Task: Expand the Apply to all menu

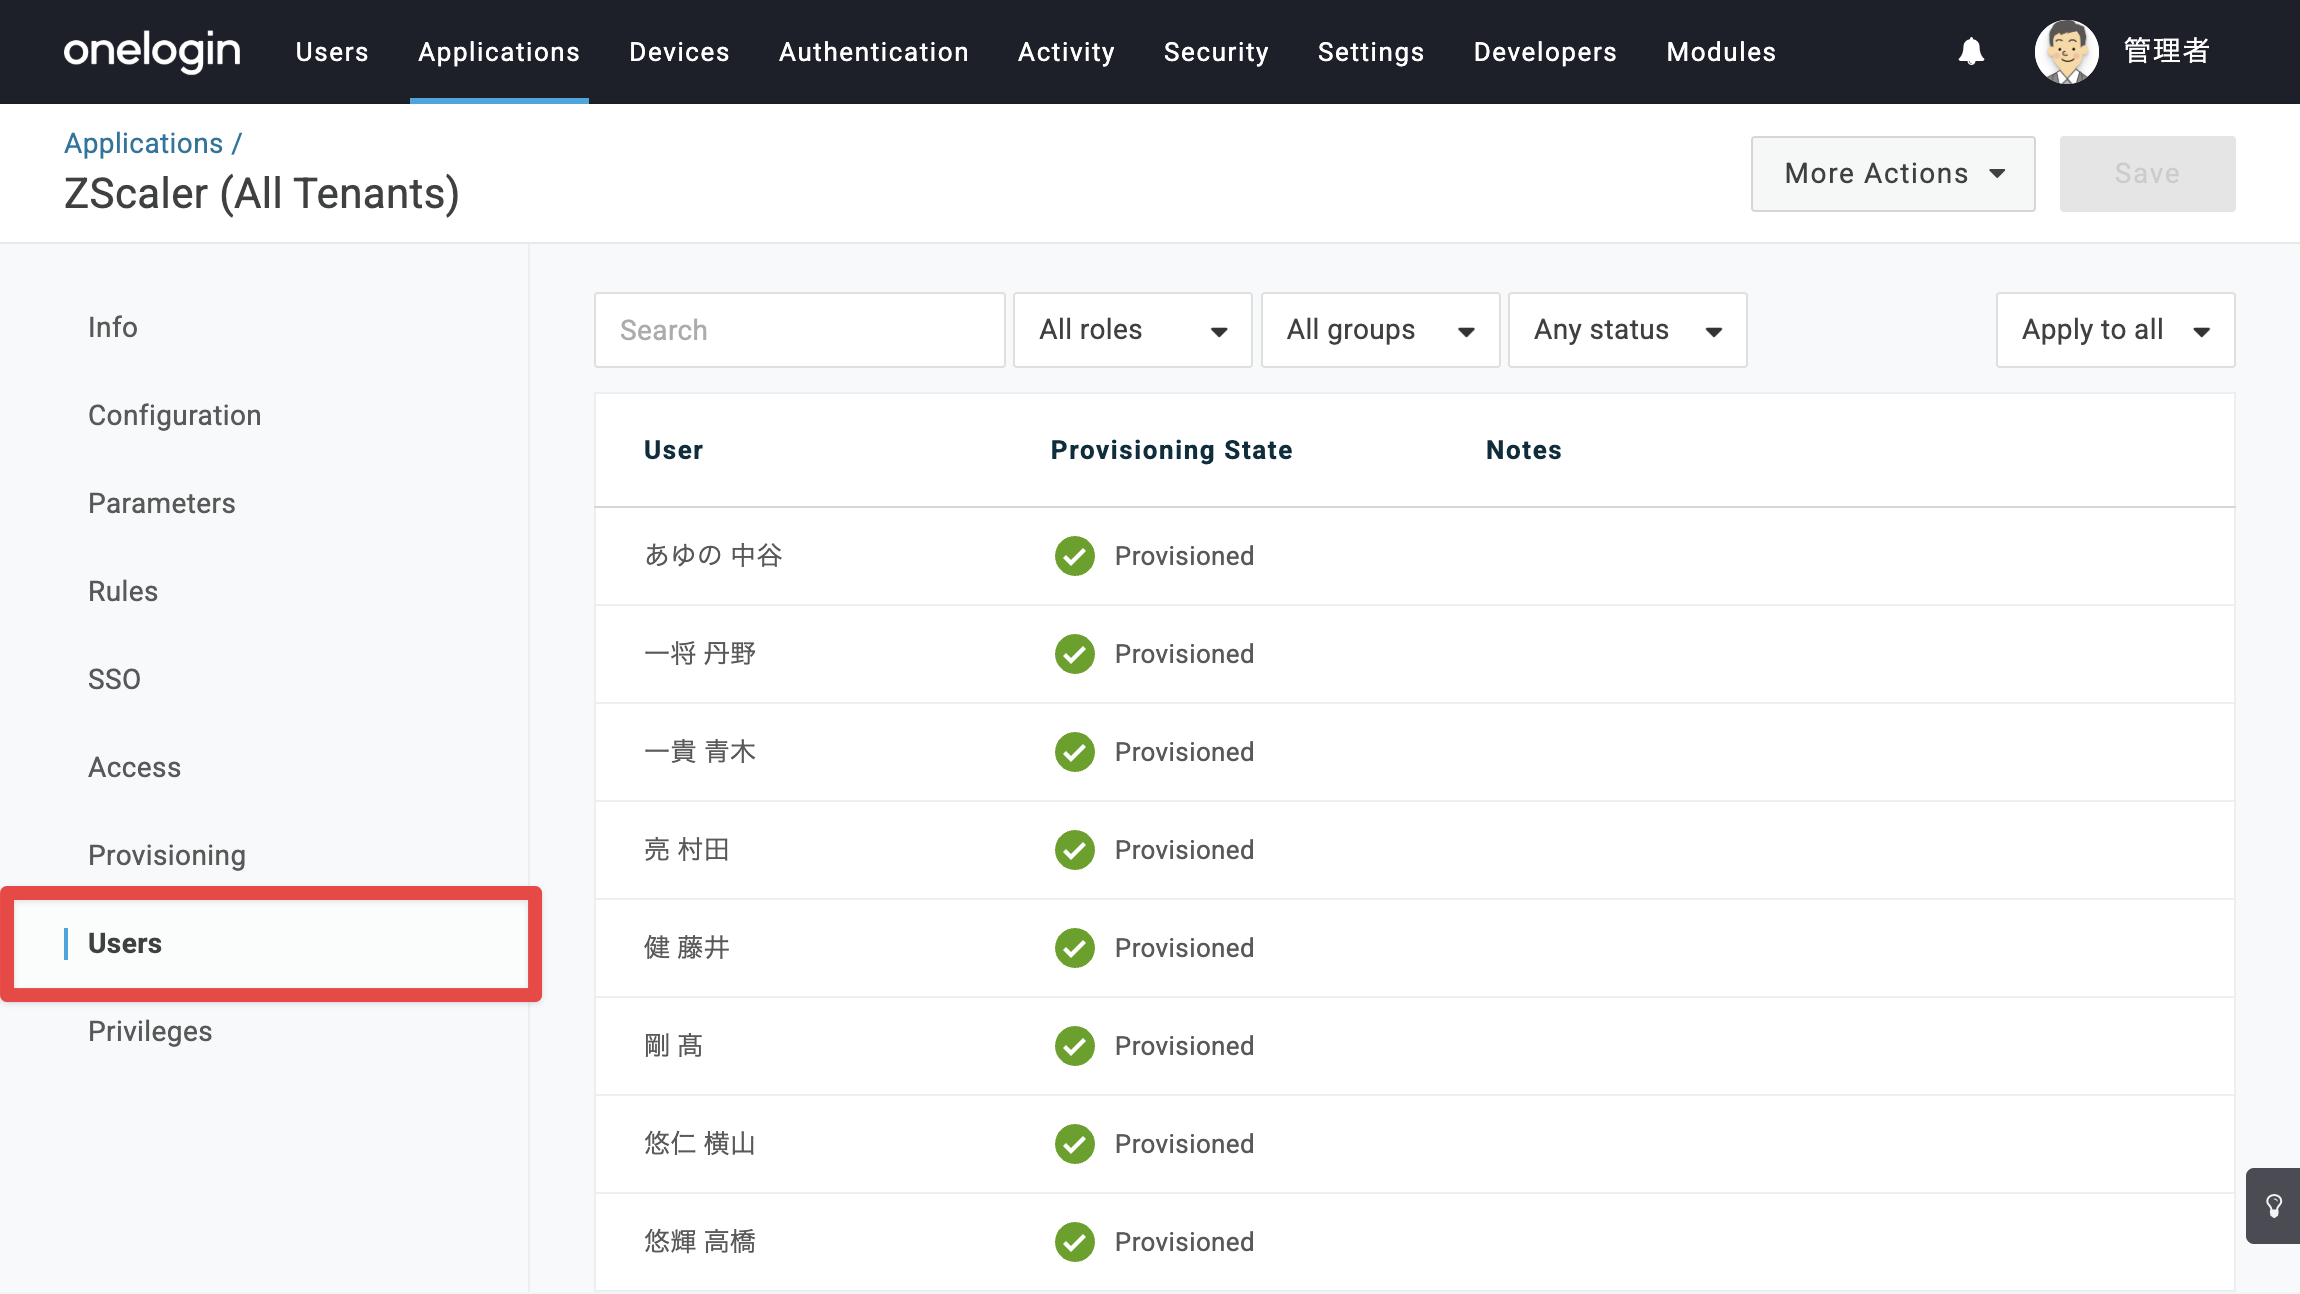Action: tap(2115, 330)
